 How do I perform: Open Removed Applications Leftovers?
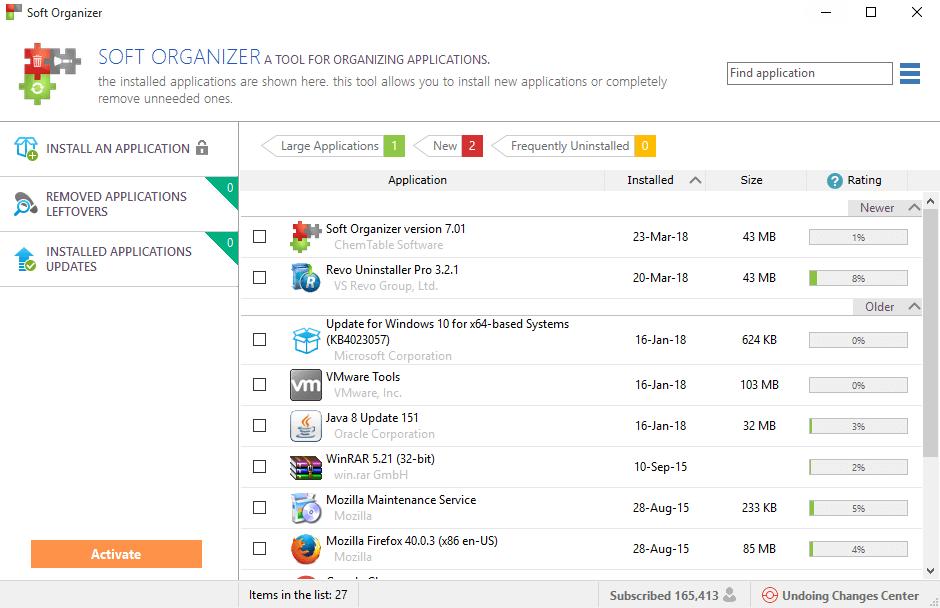point(119,204)
